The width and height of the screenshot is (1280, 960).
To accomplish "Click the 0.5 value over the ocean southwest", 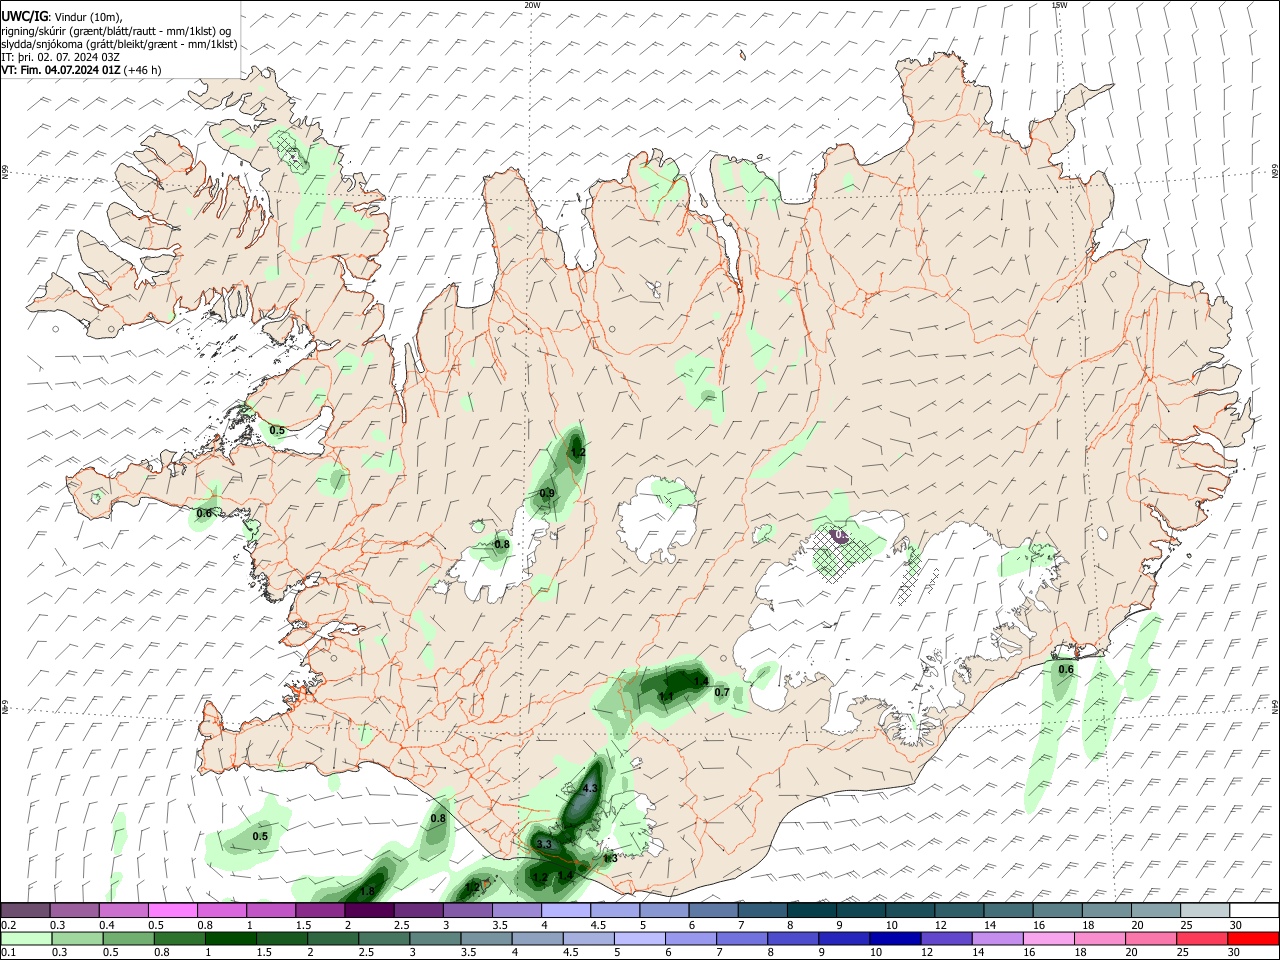I will coord(260,836).
